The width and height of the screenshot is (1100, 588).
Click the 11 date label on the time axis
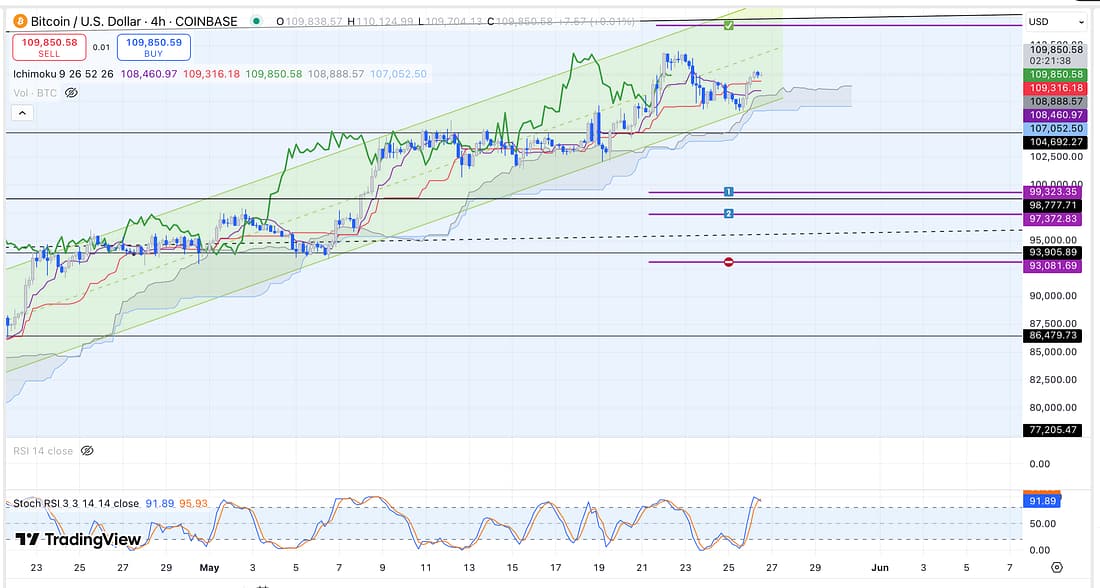426,568
